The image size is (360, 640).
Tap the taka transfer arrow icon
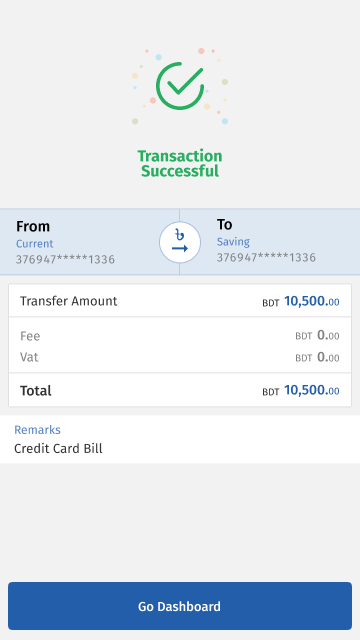click(180, 242)
